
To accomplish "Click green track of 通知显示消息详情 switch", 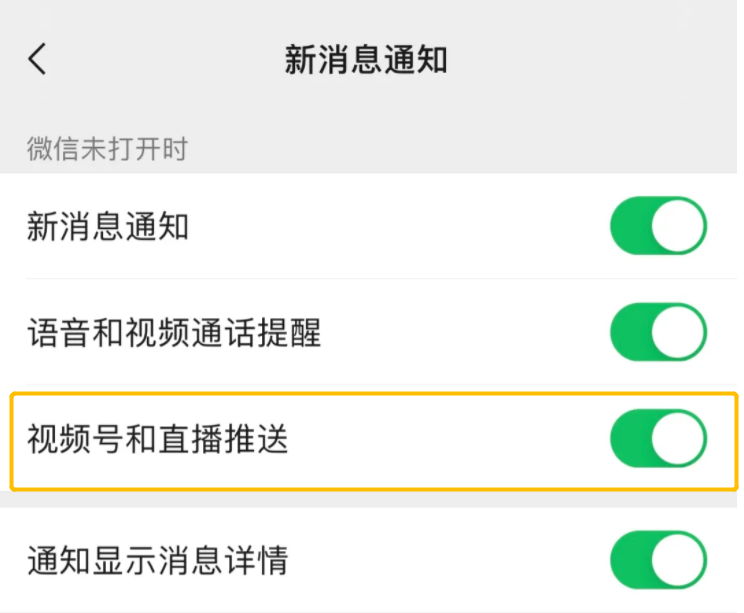I will click(x=630, y=560).
